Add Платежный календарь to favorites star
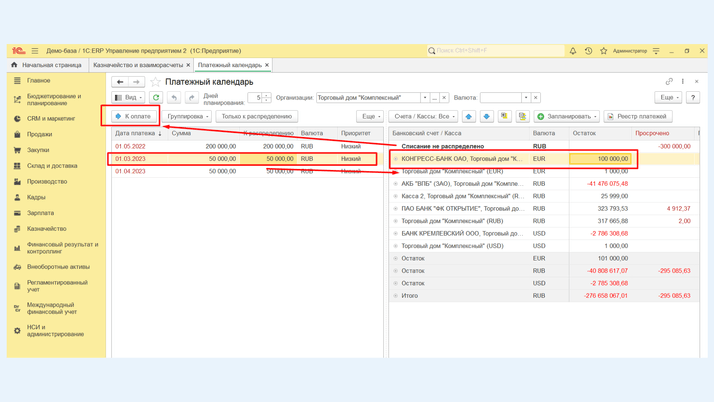The image size is (714, 402). click(x=155, y=82)
